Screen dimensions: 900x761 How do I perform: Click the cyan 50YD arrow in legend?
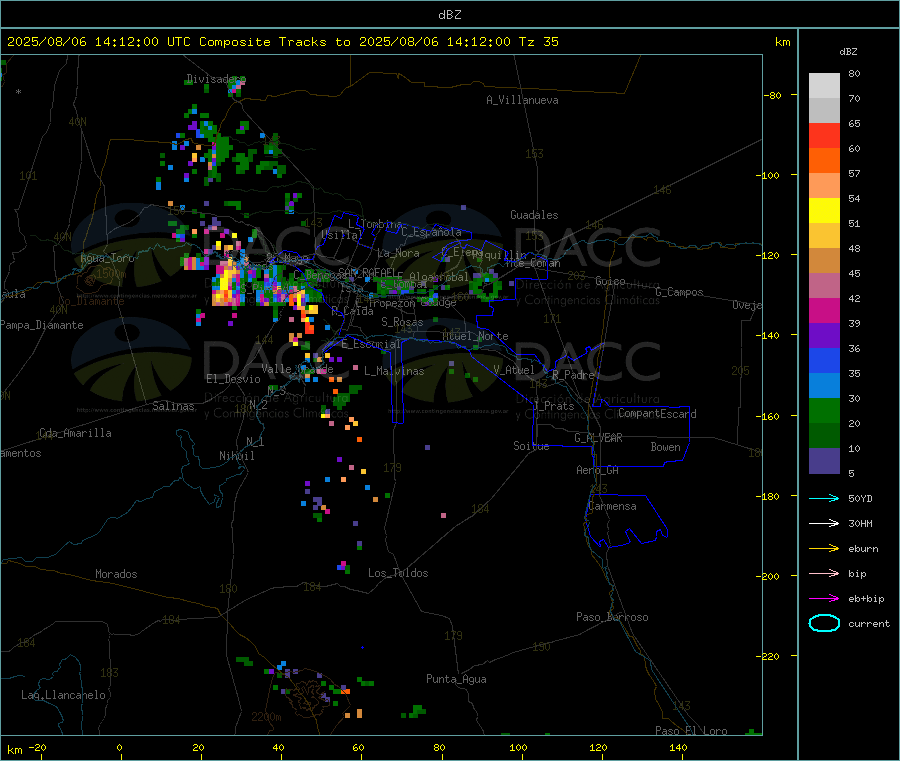point(824,498)
